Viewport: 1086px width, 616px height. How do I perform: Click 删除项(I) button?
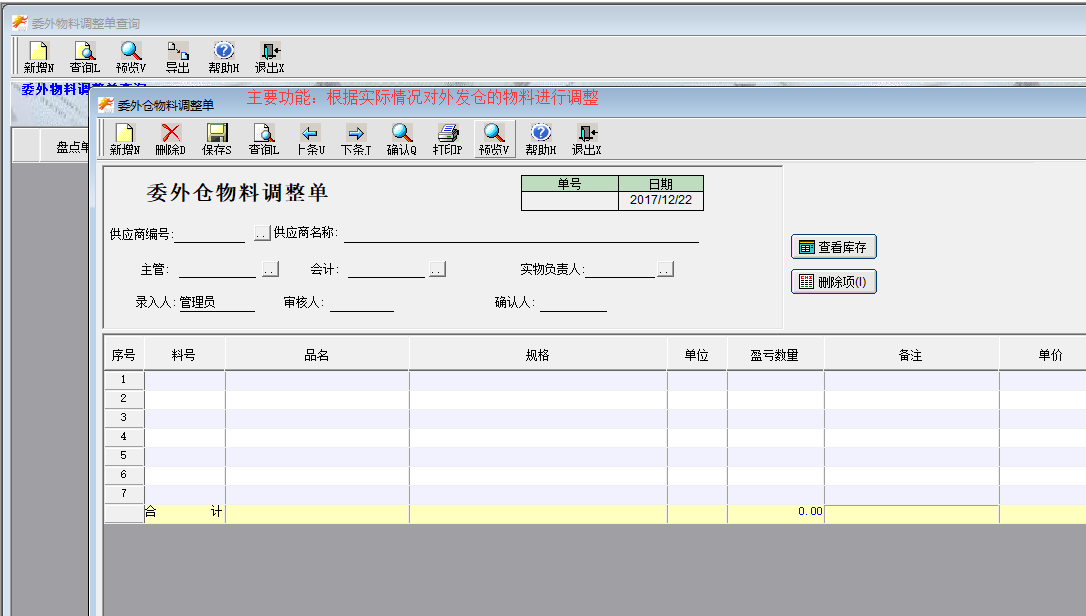click(834, 282)
